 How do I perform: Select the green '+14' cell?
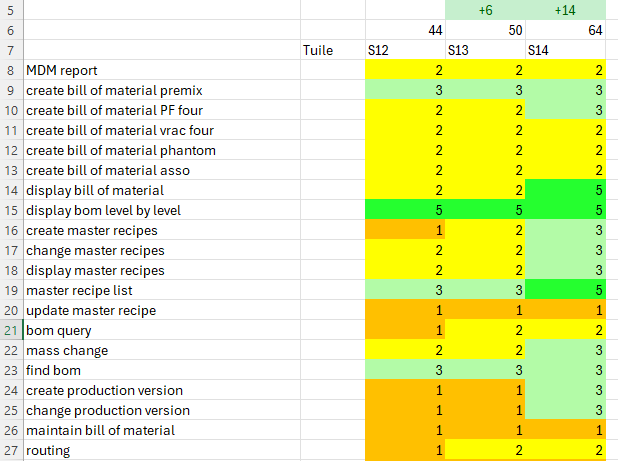565,10
